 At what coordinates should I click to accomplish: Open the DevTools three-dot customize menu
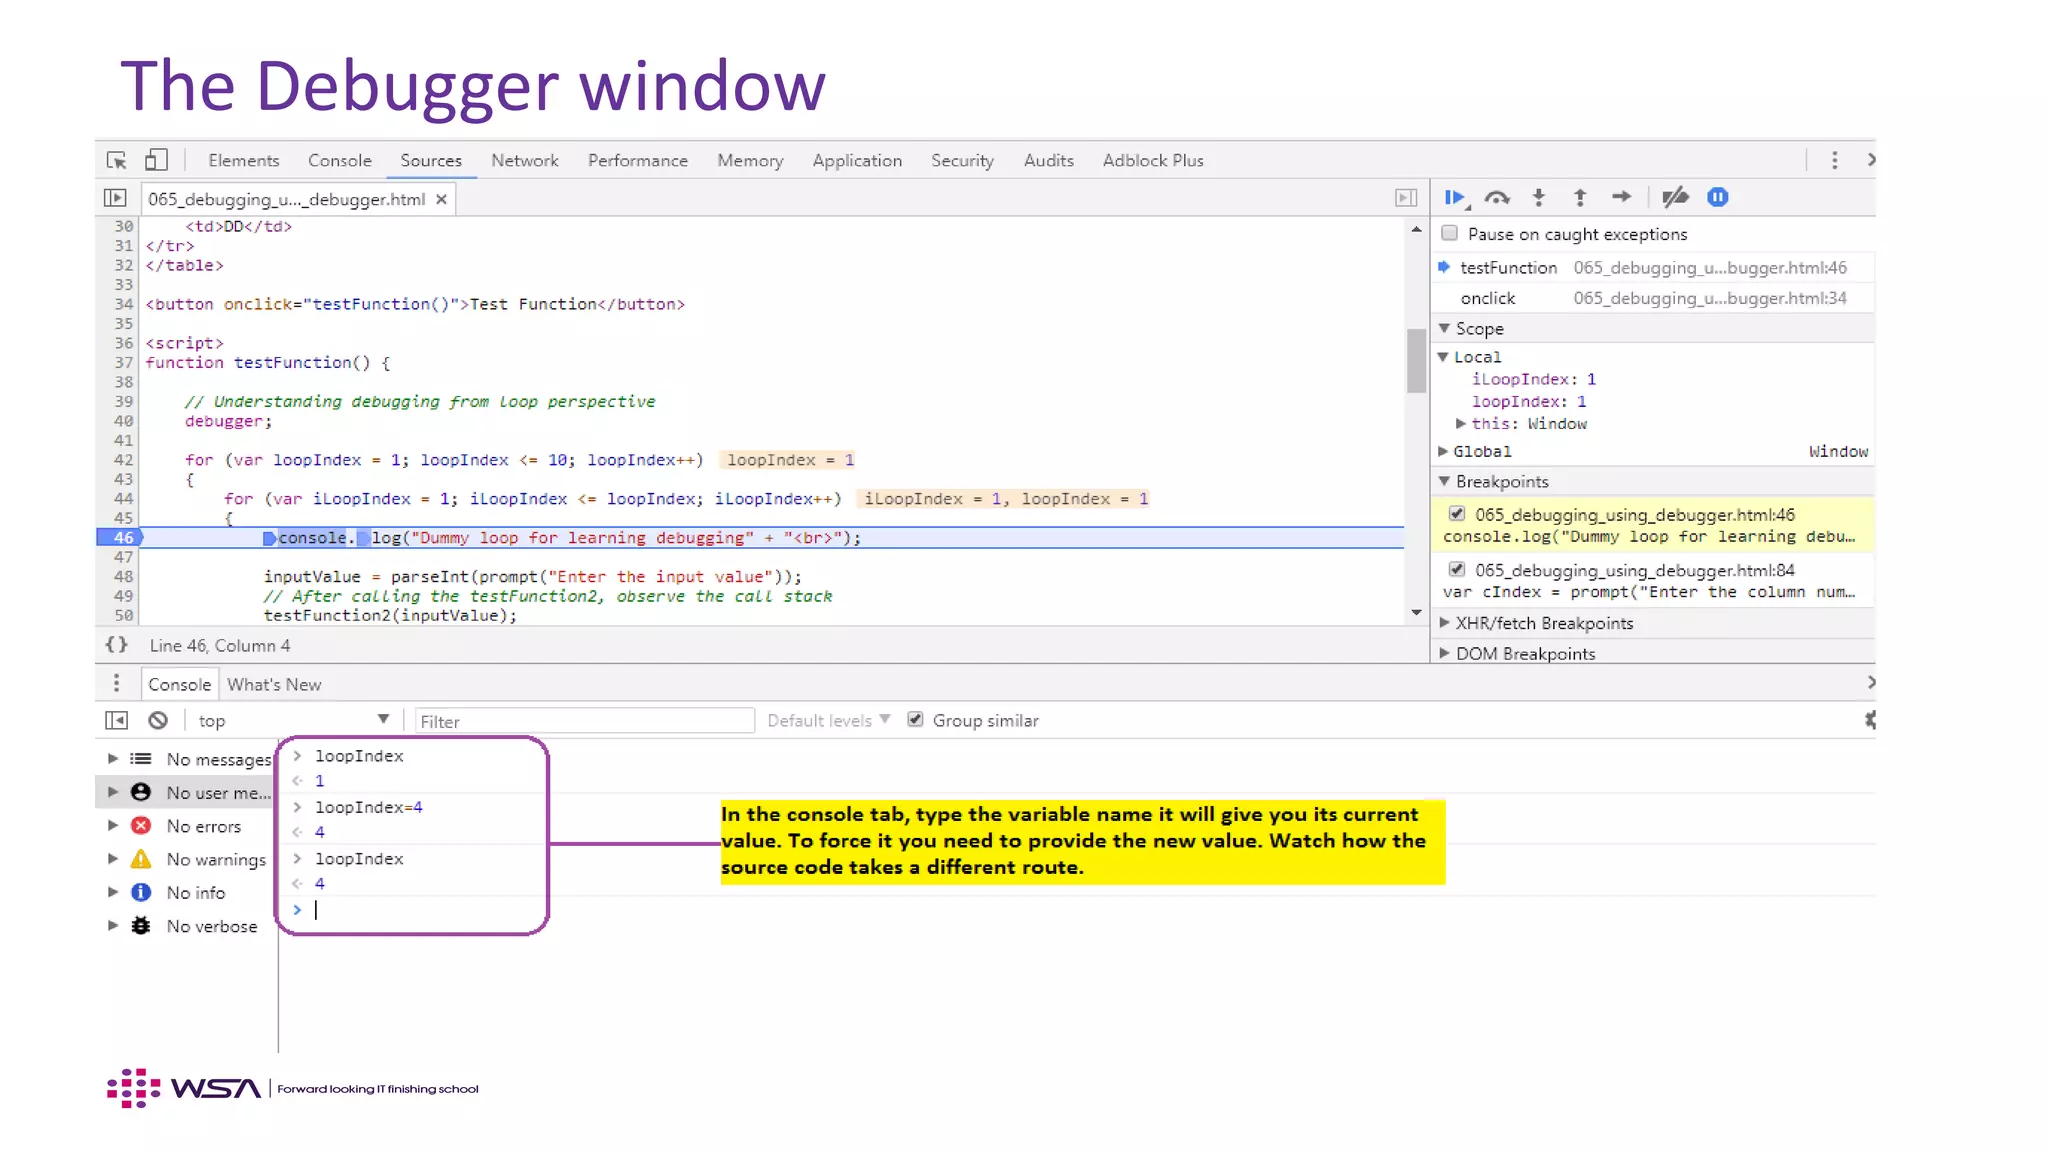click(1834, 160)
